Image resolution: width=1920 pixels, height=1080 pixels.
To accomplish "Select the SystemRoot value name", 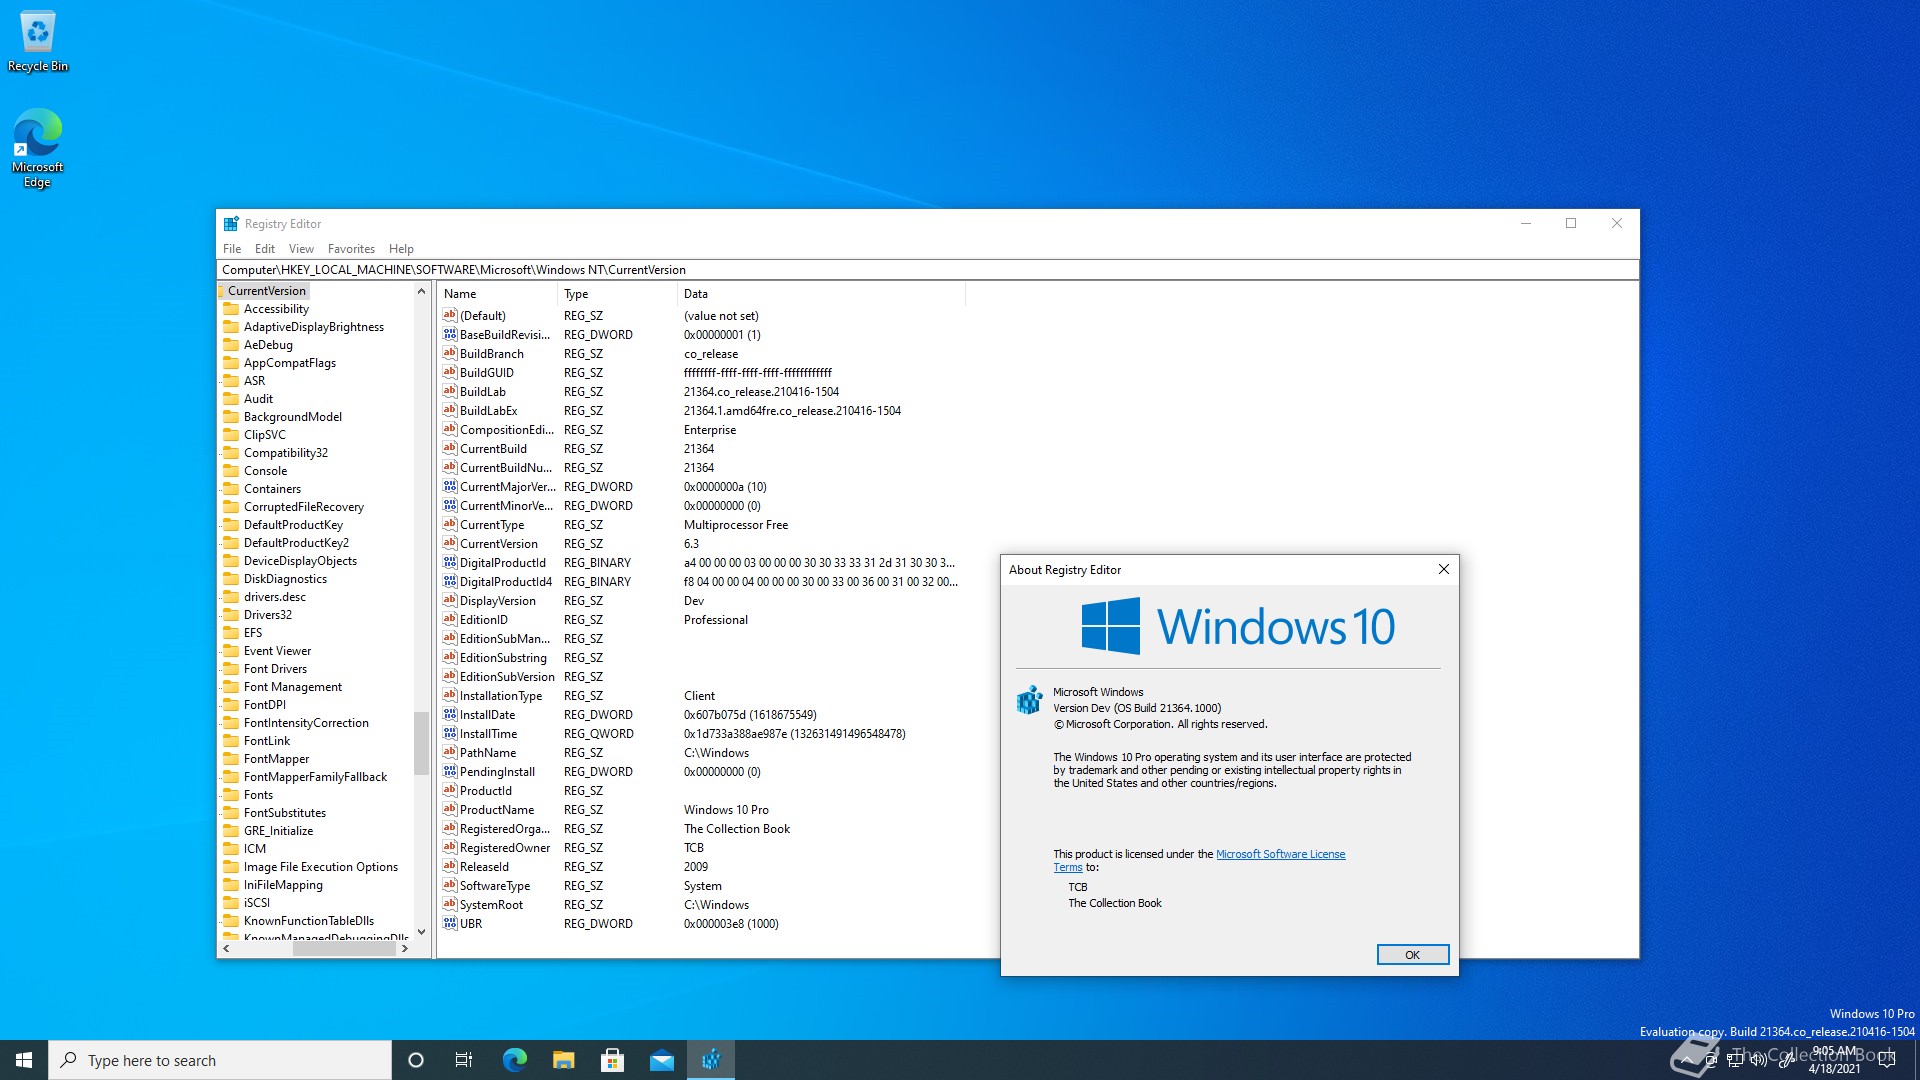I will (x=491, y=905).
